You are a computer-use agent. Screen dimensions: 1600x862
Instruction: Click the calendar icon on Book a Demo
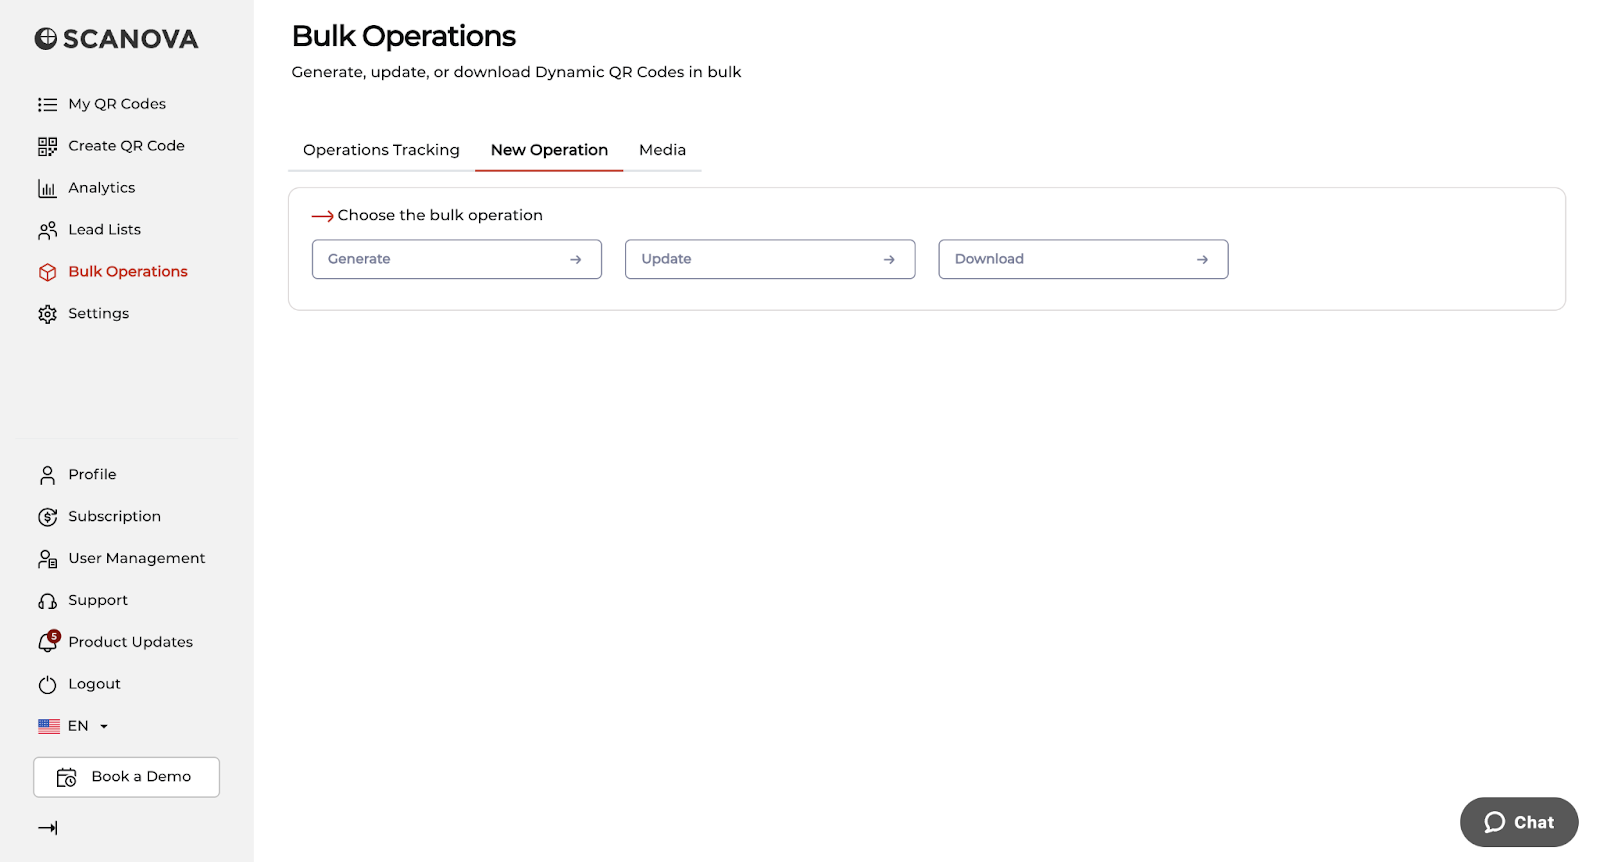[x=66, y=777]
